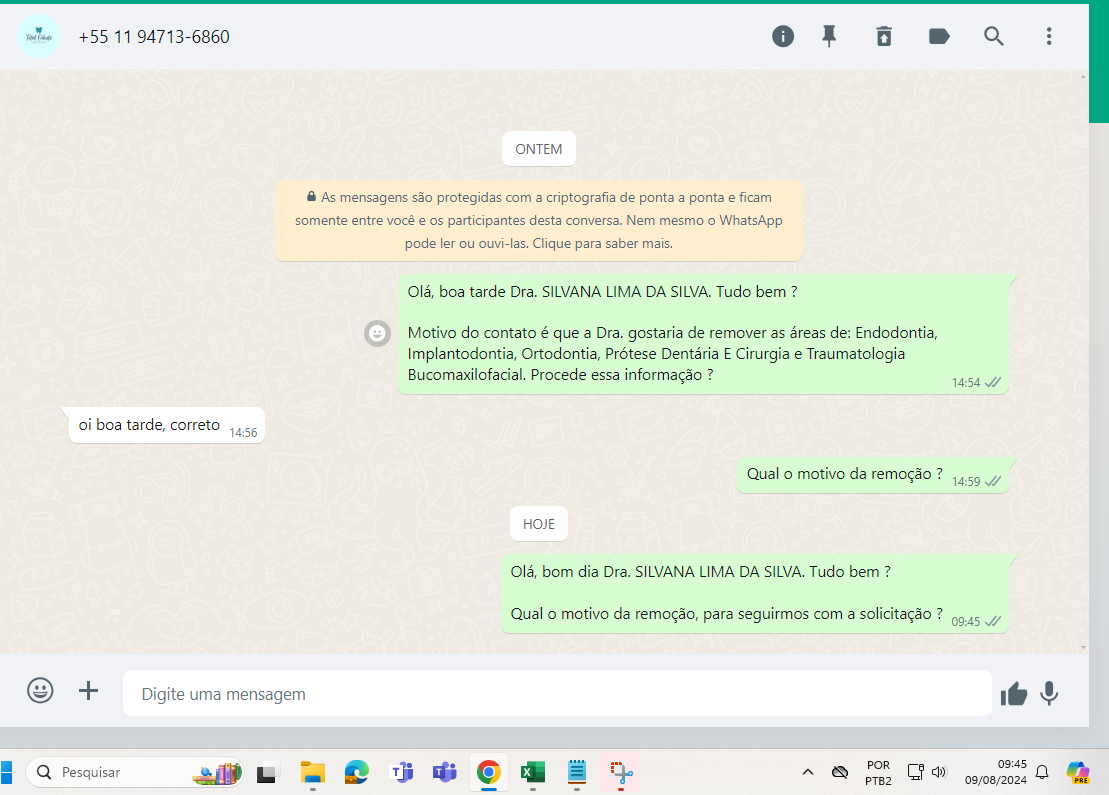Attach a file with the plus icon
1109x795 pixels.
pos(88,690)
